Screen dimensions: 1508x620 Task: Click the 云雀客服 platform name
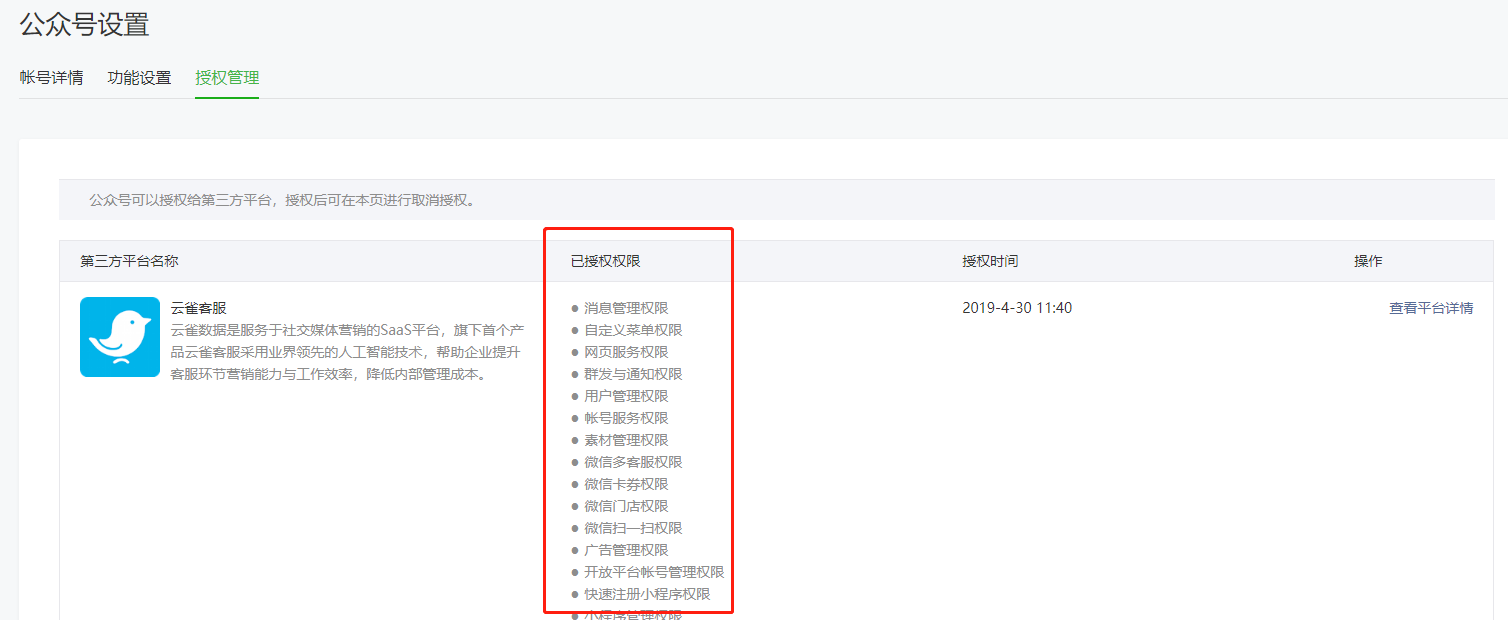coord(199,308)
